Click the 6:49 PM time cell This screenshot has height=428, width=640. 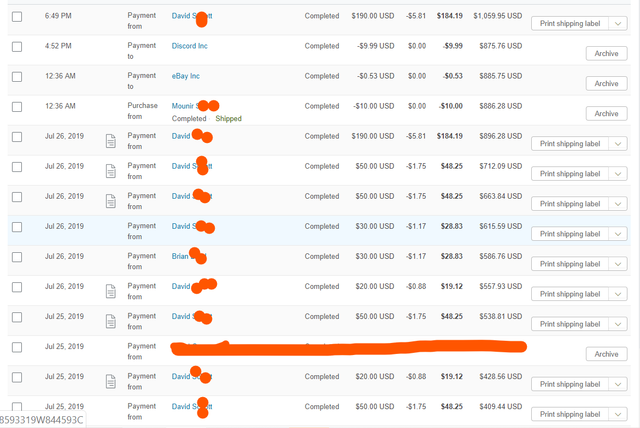tap(58, 16)
